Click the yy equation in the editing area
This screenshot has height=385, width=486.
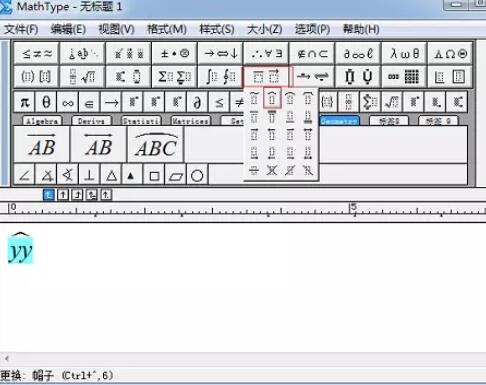coord(20,248)
